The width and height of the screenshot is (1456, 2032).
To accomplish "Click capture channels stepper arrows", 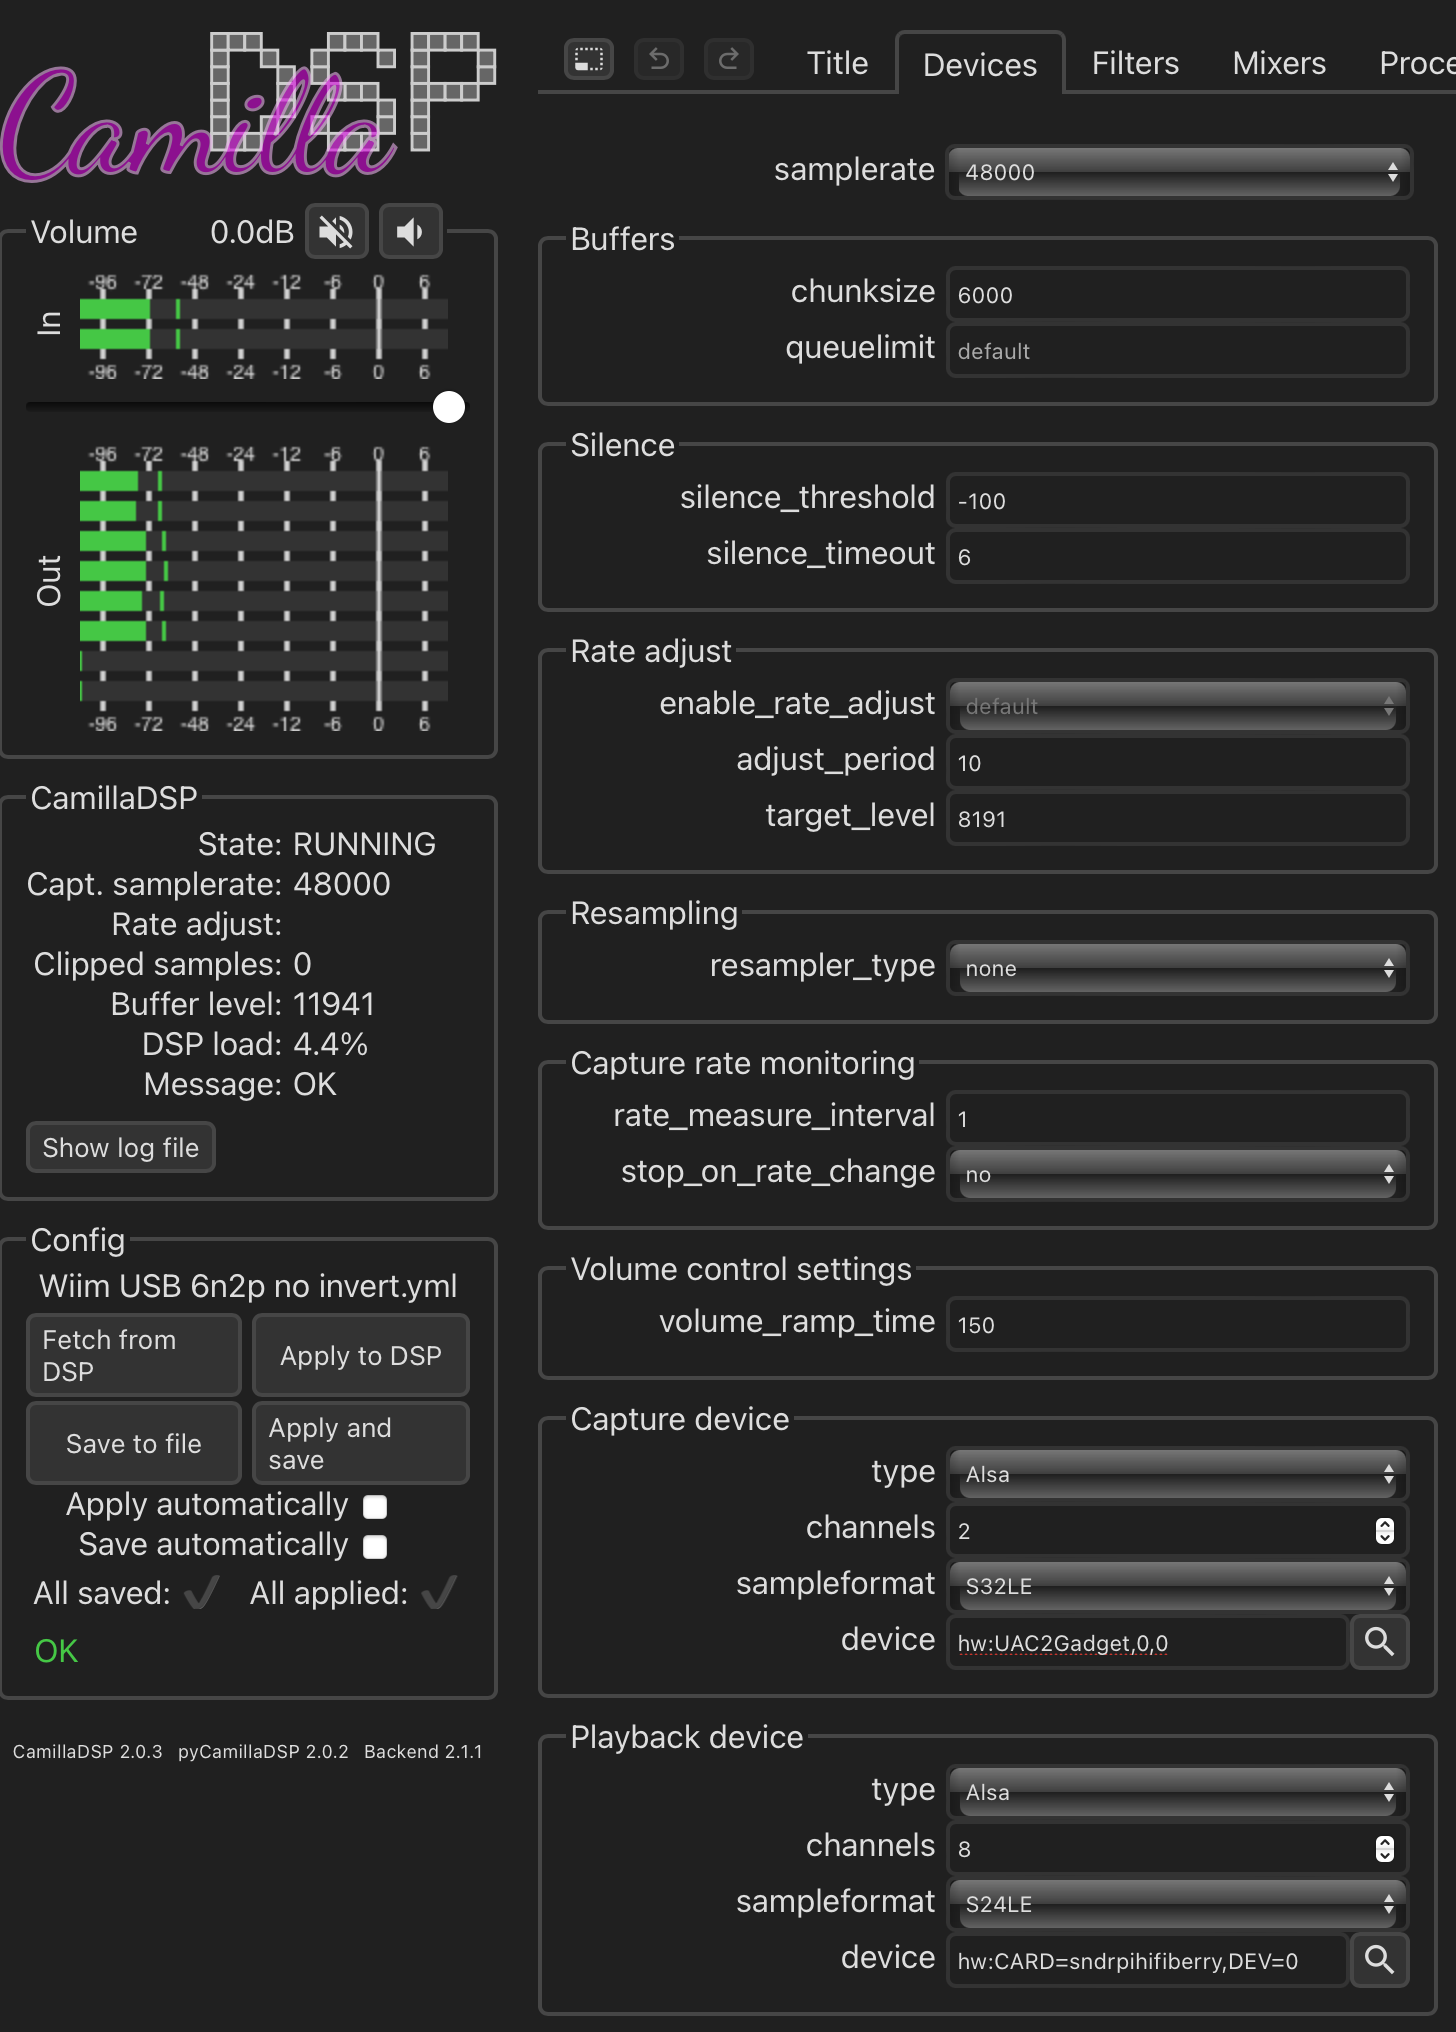I will [1385, 1531].
